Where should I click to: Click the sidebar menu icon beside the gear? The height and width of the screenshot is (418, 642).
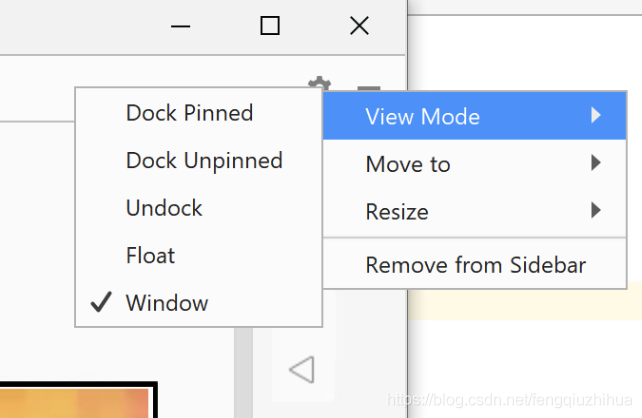point(368,88)
